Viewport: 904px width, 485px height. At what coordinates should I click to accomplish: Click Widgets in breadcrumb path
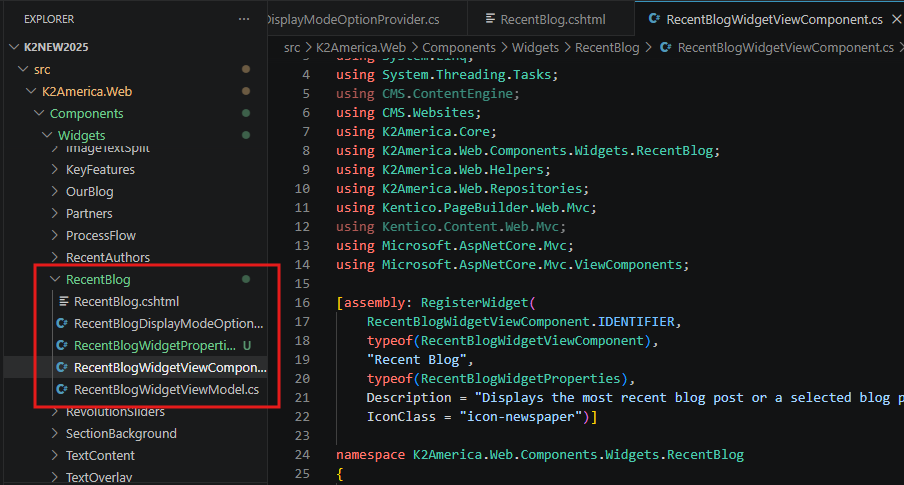(535, 47)
